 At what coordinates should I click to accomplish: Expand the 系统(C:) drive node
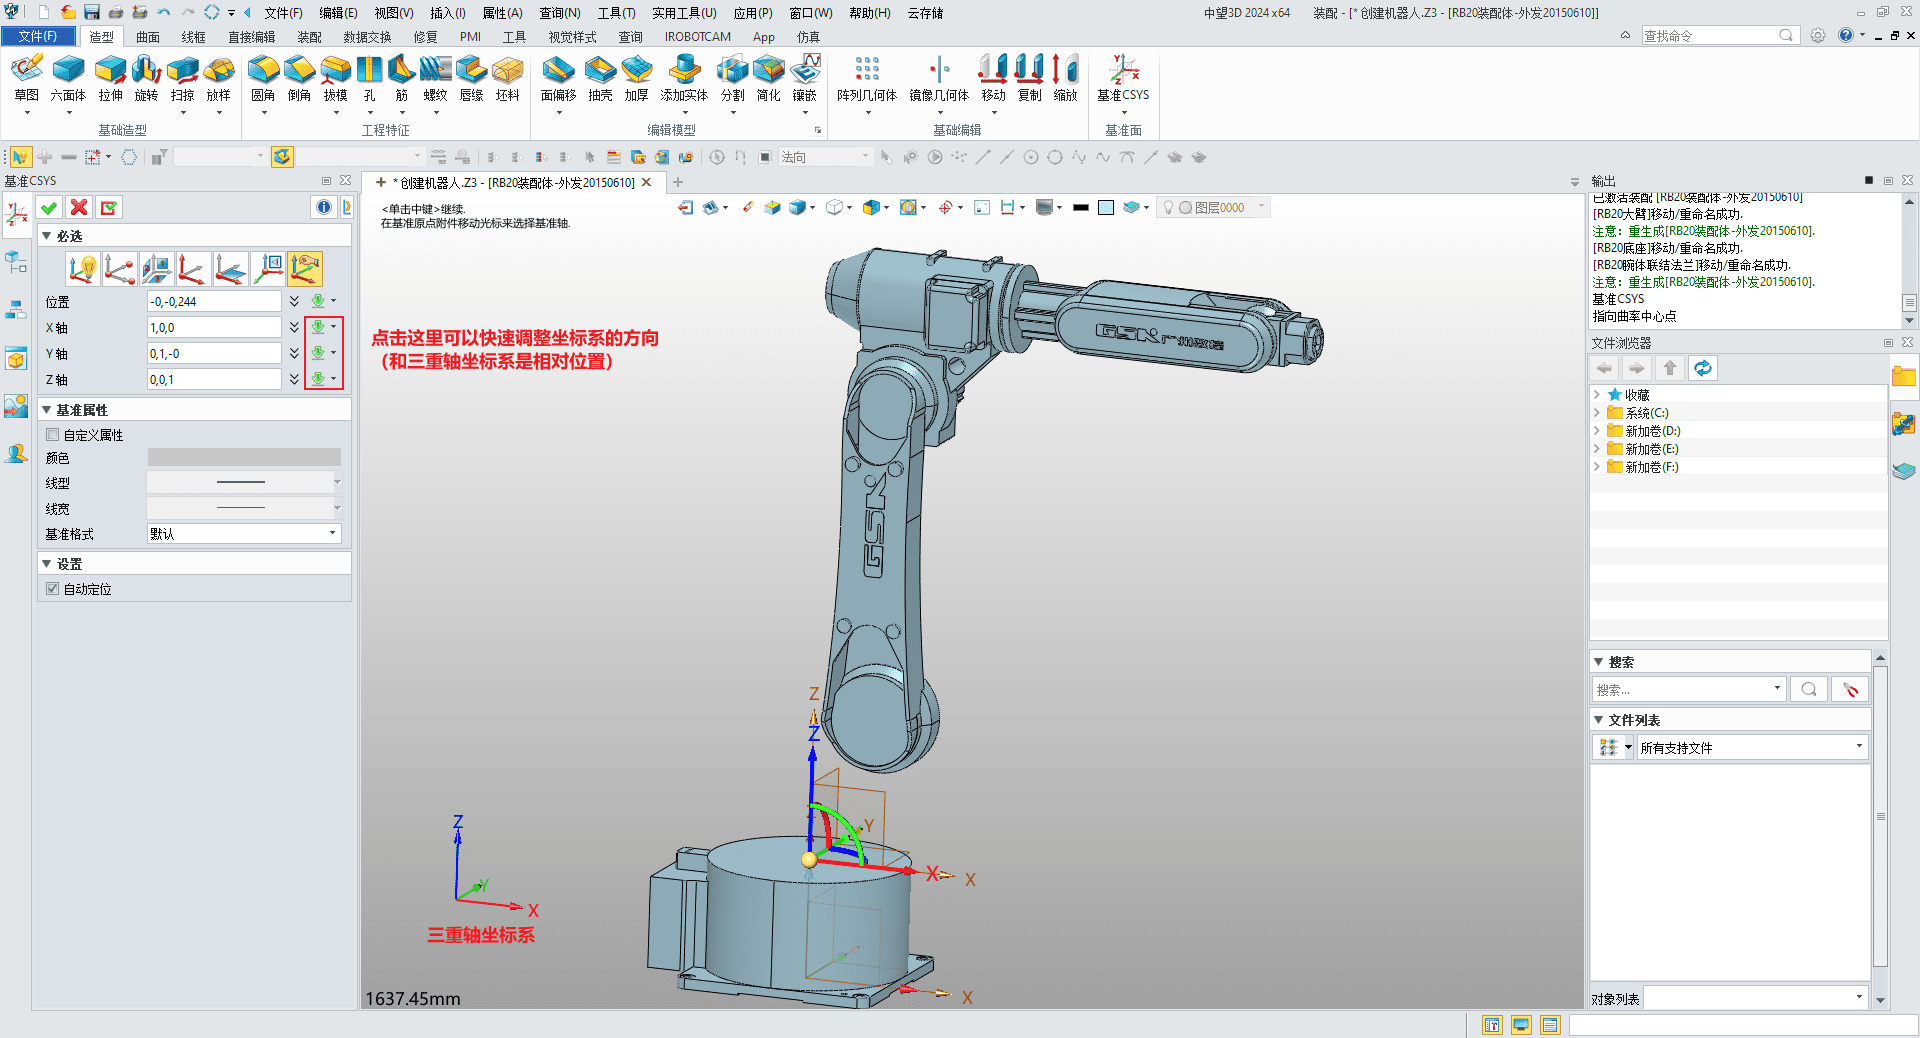tap(1597, 413)
